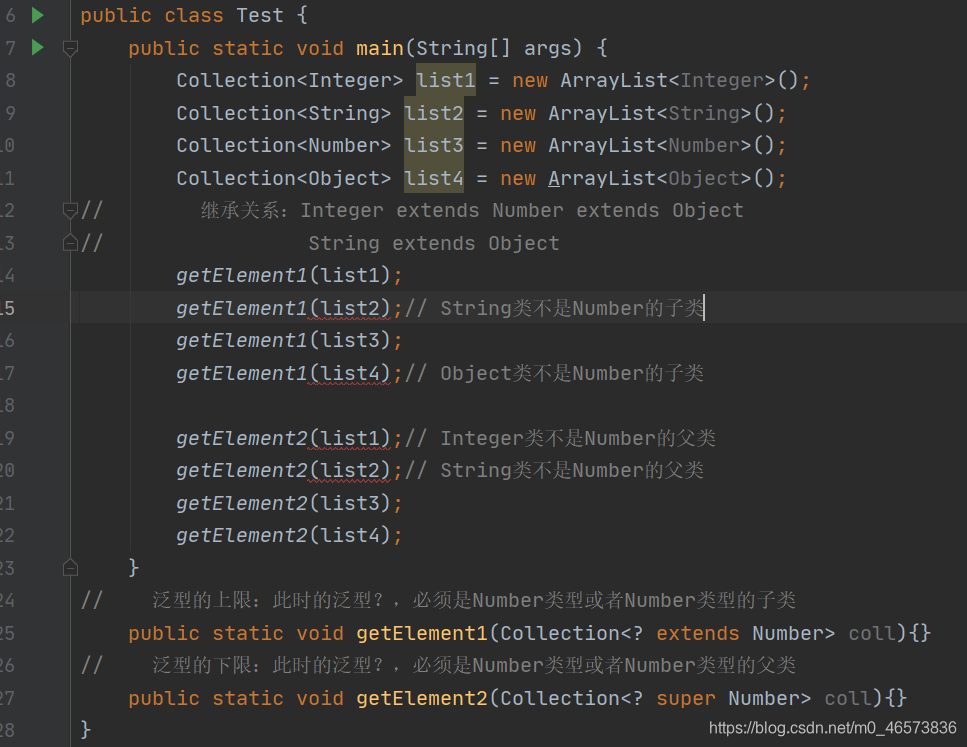This screenshot has height=747, width=967.
Task: Click ArrayList<String> constructor call
Action: (662, 113)
